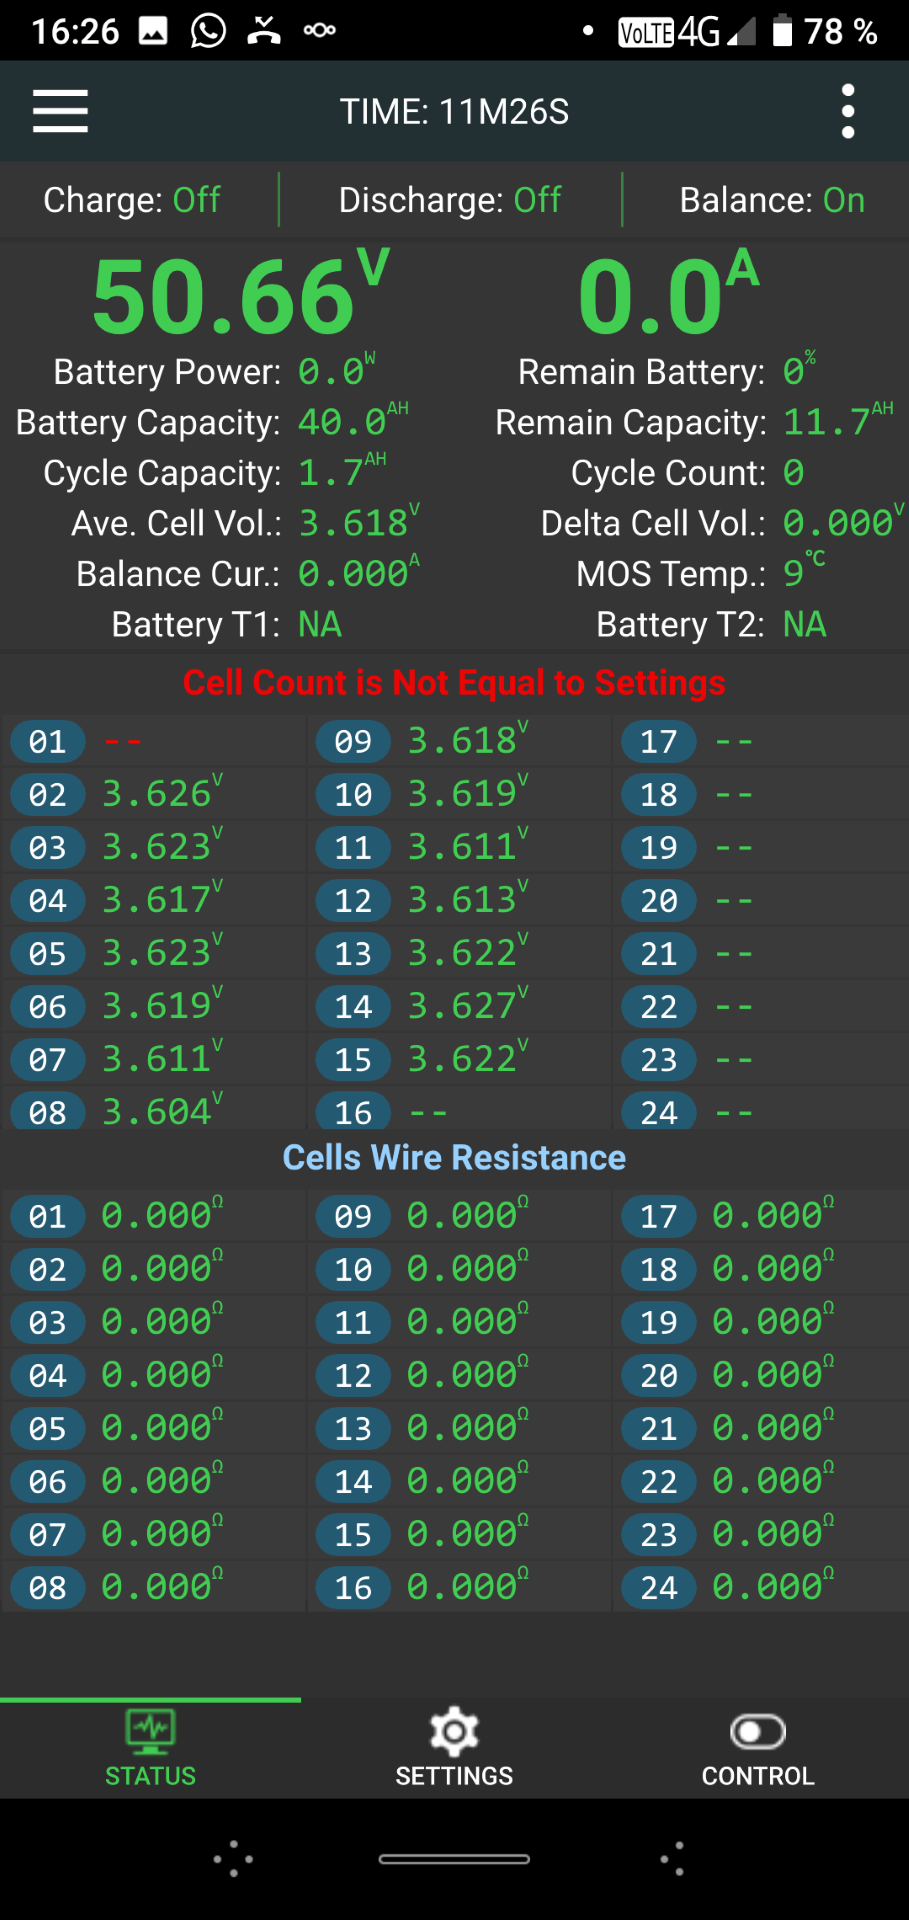Tap the image notification icon
The height and width of the screenshot is (1920, 909).
click(x=153, y=31)
